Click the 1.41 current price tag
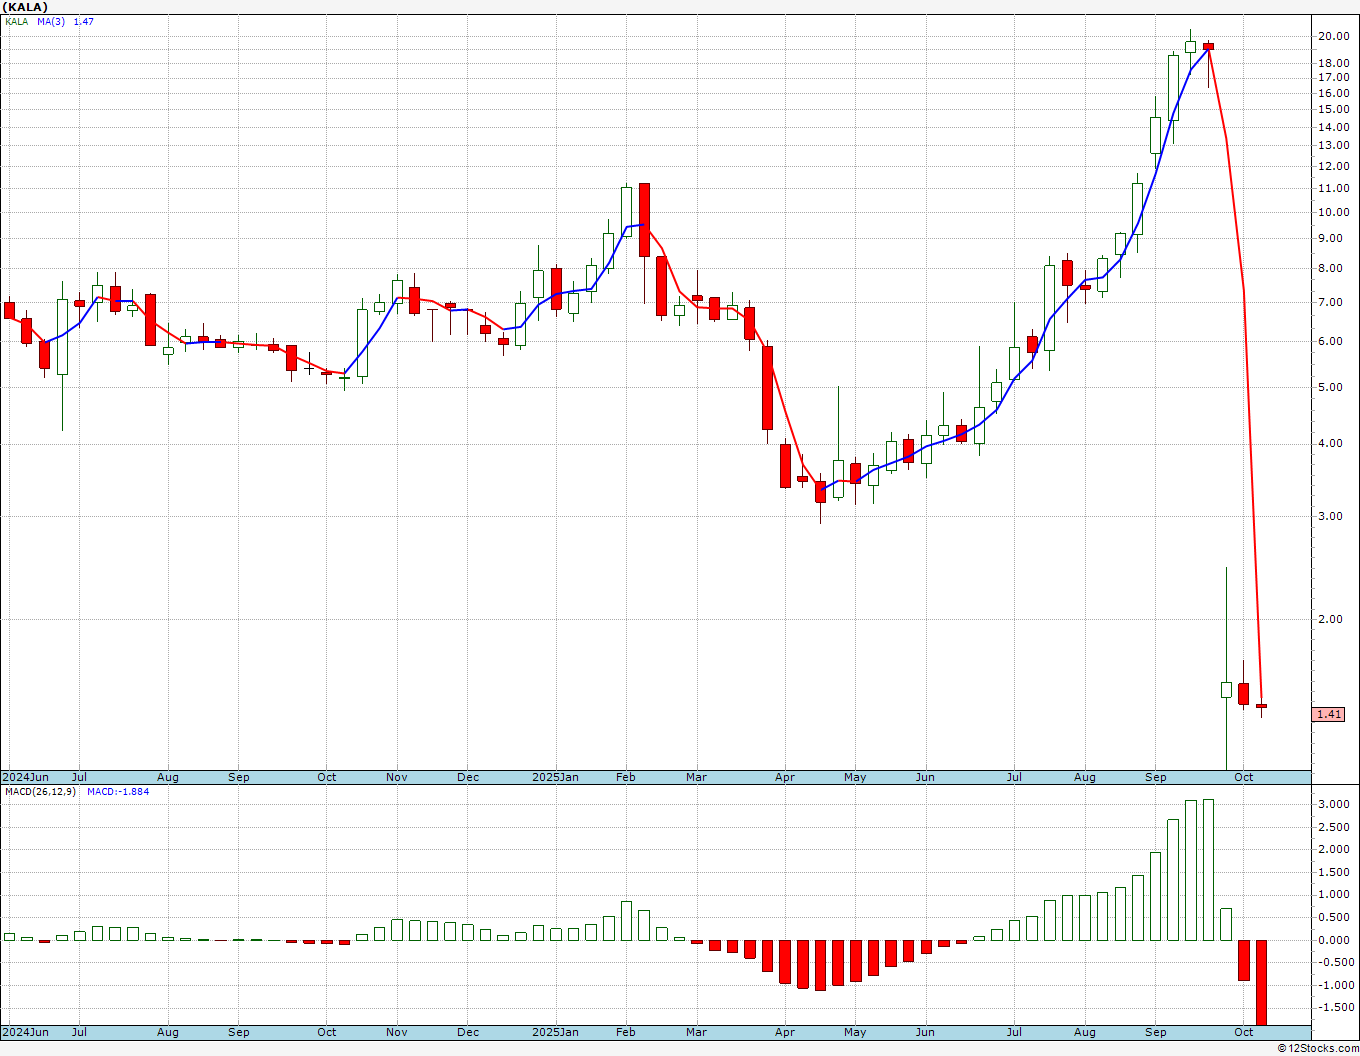 [x=1330, y=714]
